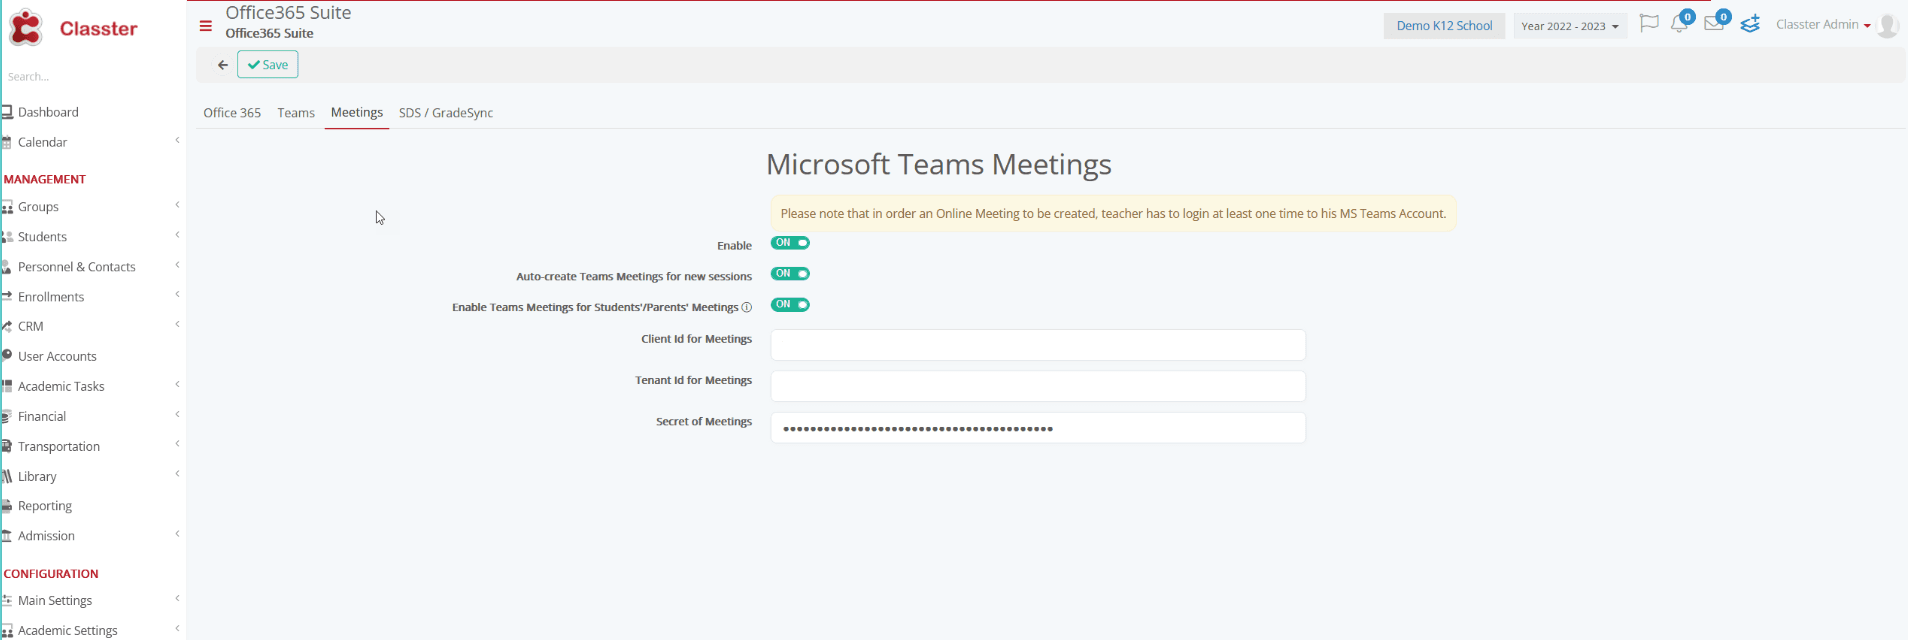The height and width of the screenshot is (640, 1908).
Task: Open the Personnel & Contacts link
Action: click(x=77, y=267)
